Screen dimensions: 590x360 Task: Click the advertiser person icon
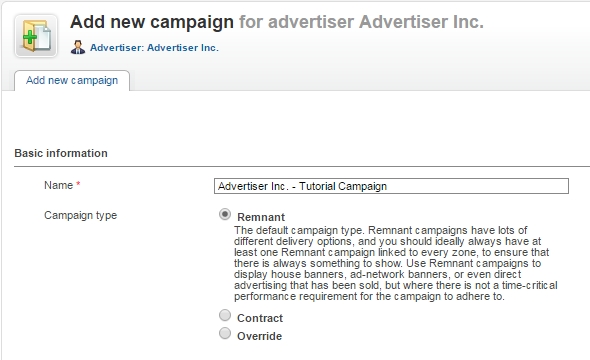78,47
